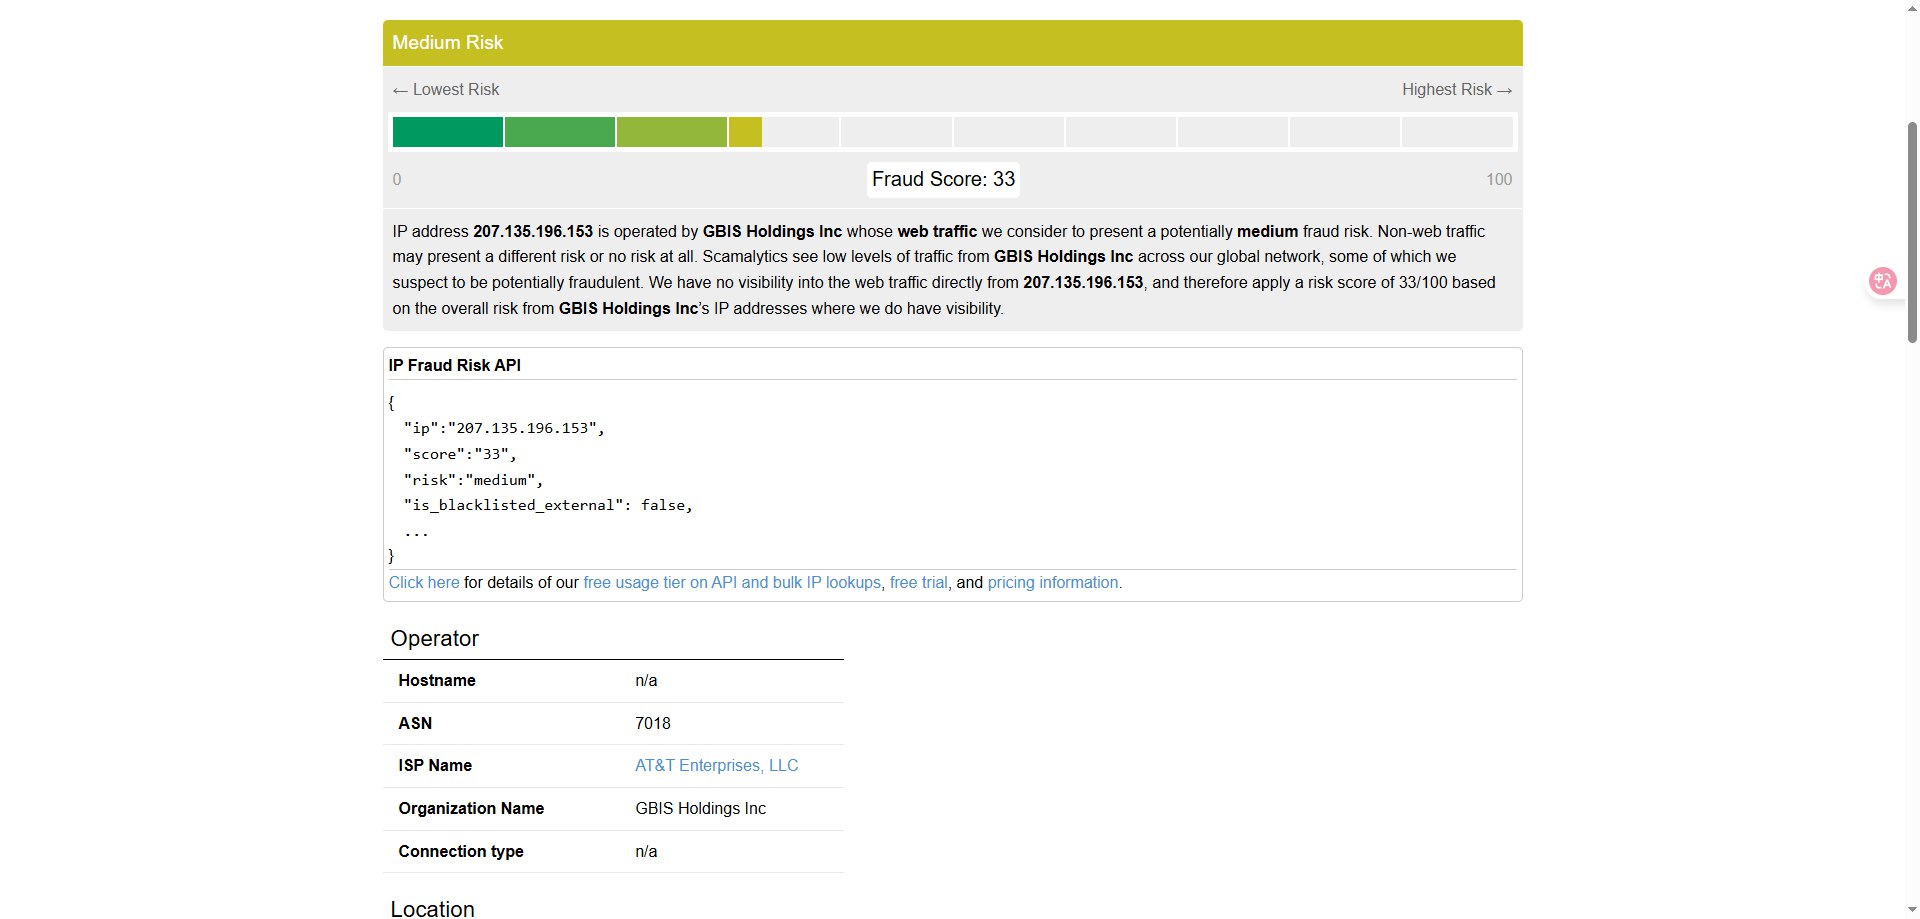Screen dimensions: 1920x919
Task: Click the dark green first risk bar segment
Action: pyautogui.click(x=447, y=132)
